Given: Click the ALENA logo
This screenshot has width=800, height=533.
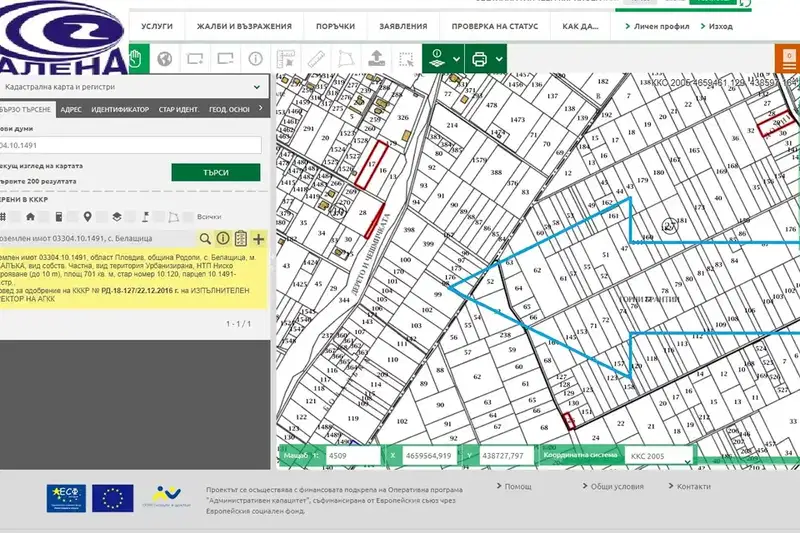Looking at the screenshot, I should pos(63,38).
